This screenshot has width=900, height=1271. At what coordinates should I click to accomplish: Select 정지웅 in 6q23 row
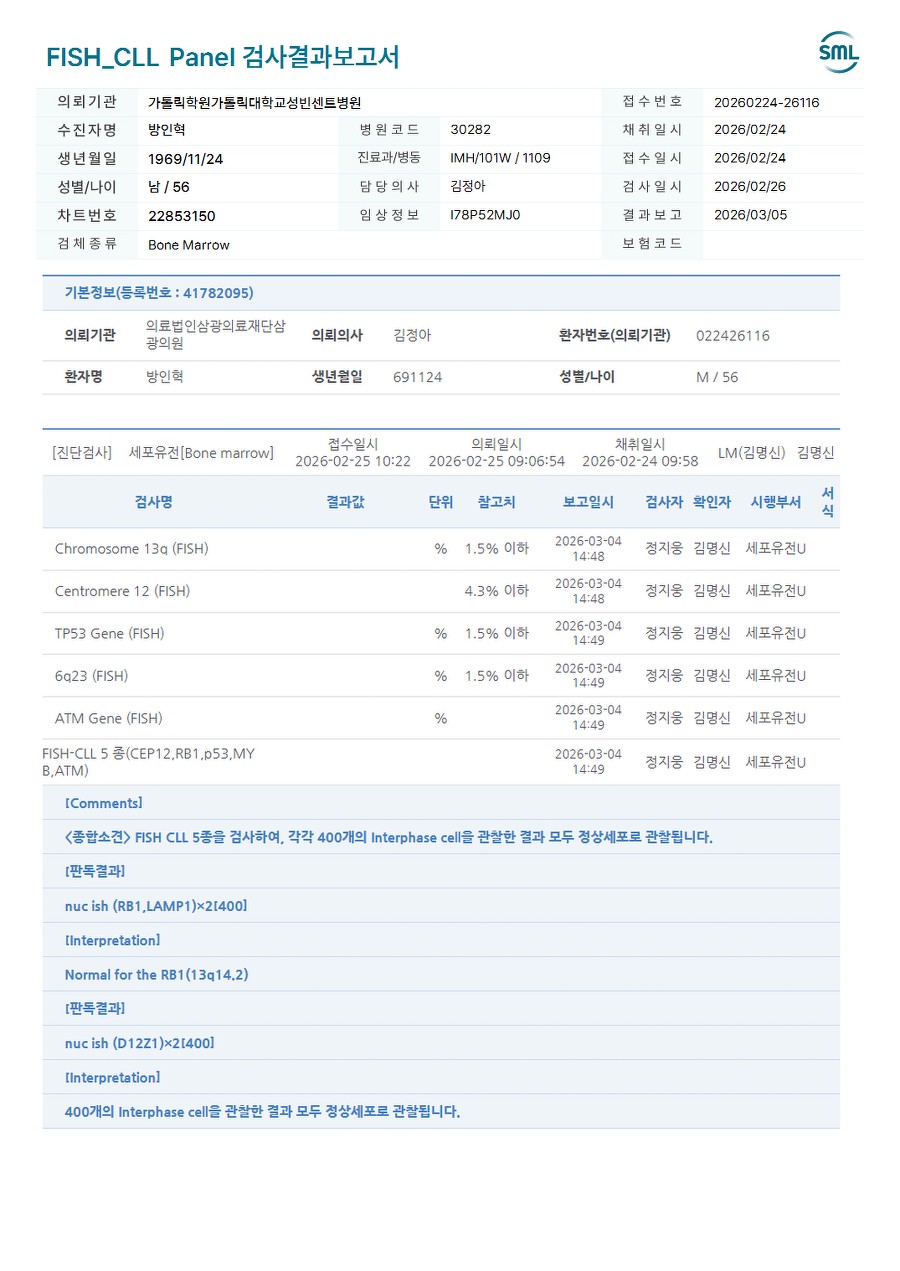point(664,676)
